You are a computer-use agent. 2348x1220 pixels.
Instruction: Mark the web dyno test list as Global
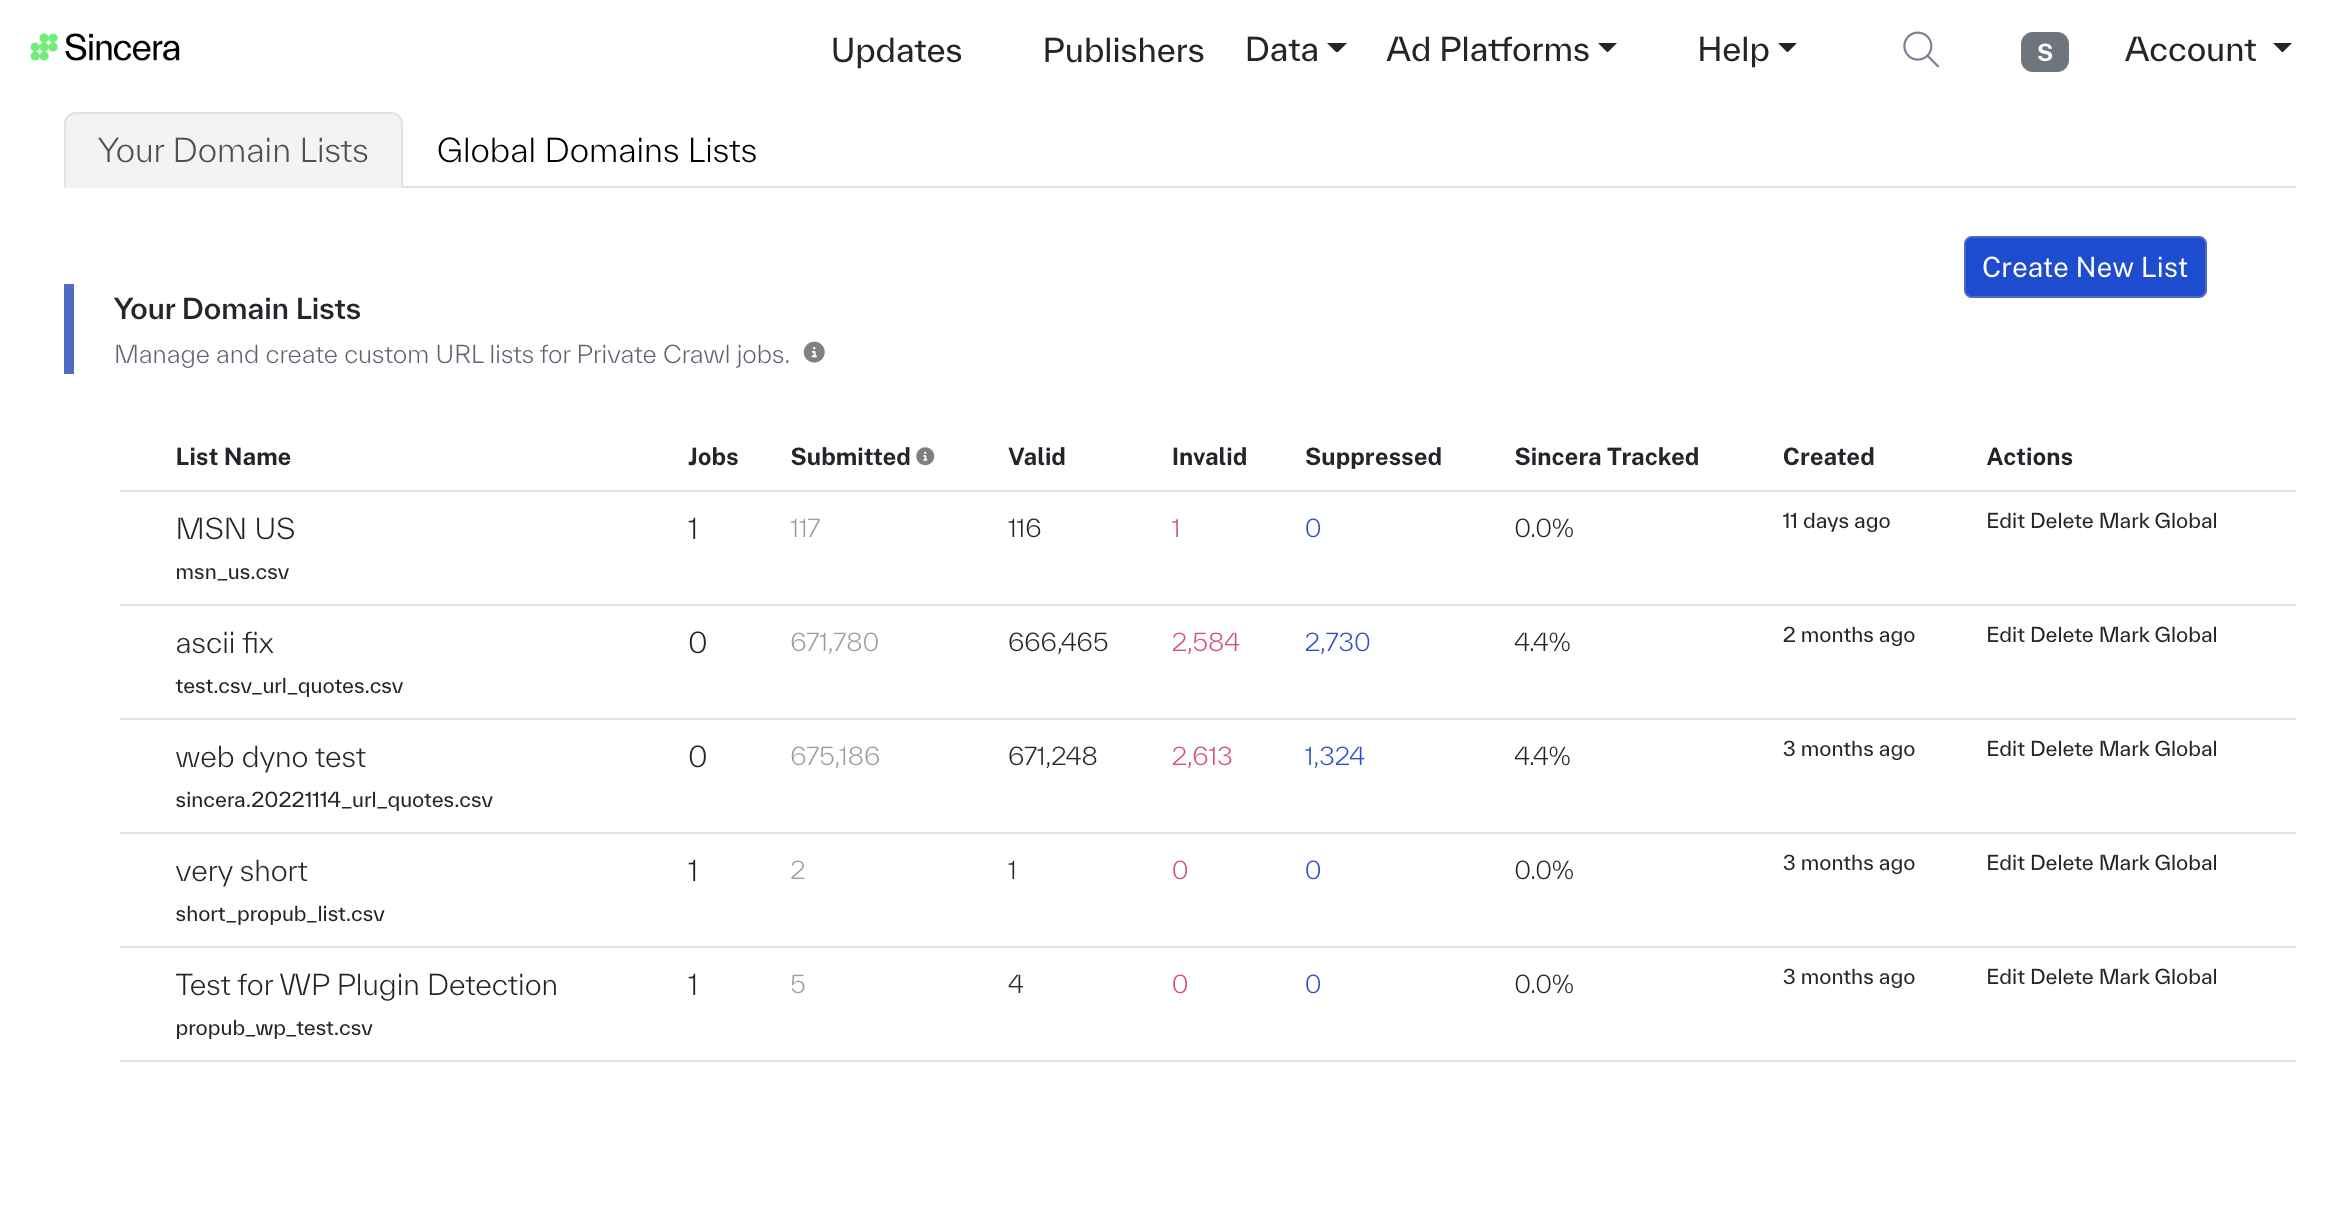[x=2160, y=748]
